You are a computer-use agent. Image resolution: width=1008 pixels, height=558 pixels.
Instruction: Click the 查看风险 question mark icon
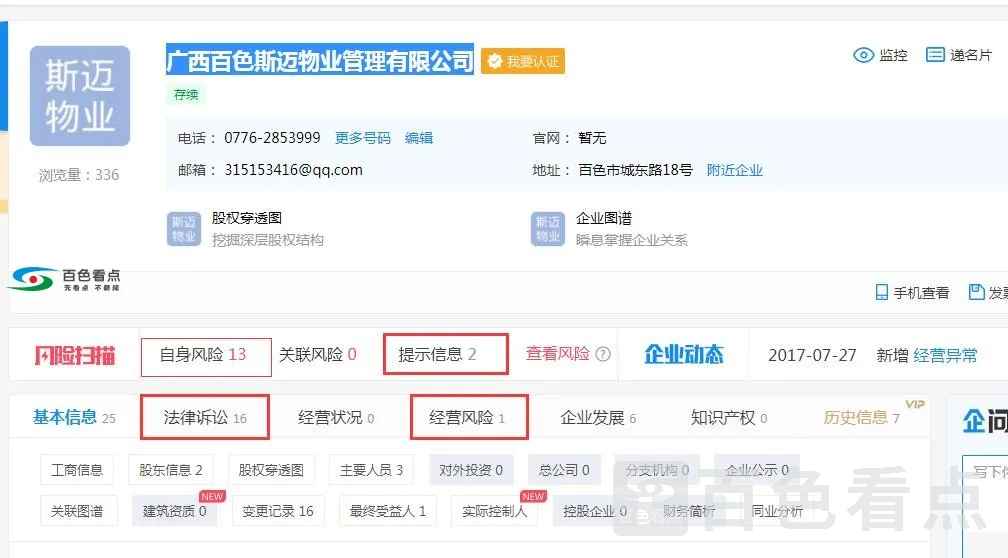(603, 354)
